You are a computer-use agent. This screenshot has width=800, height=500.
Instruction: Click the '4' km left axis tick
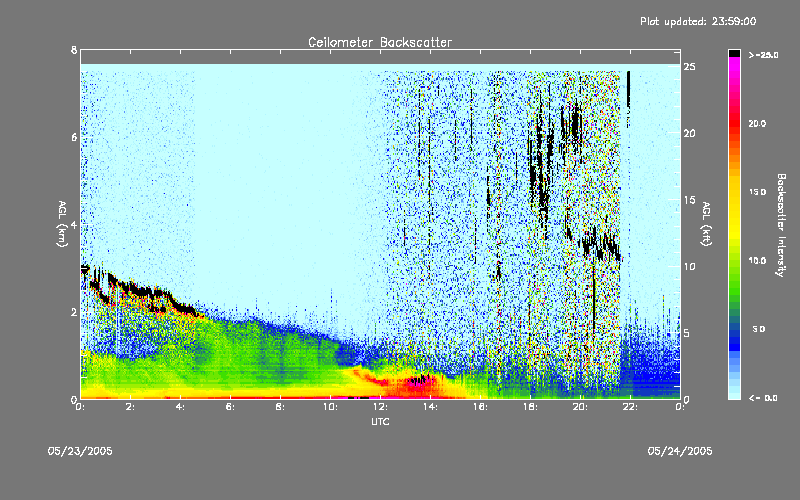tap(74, 224)
